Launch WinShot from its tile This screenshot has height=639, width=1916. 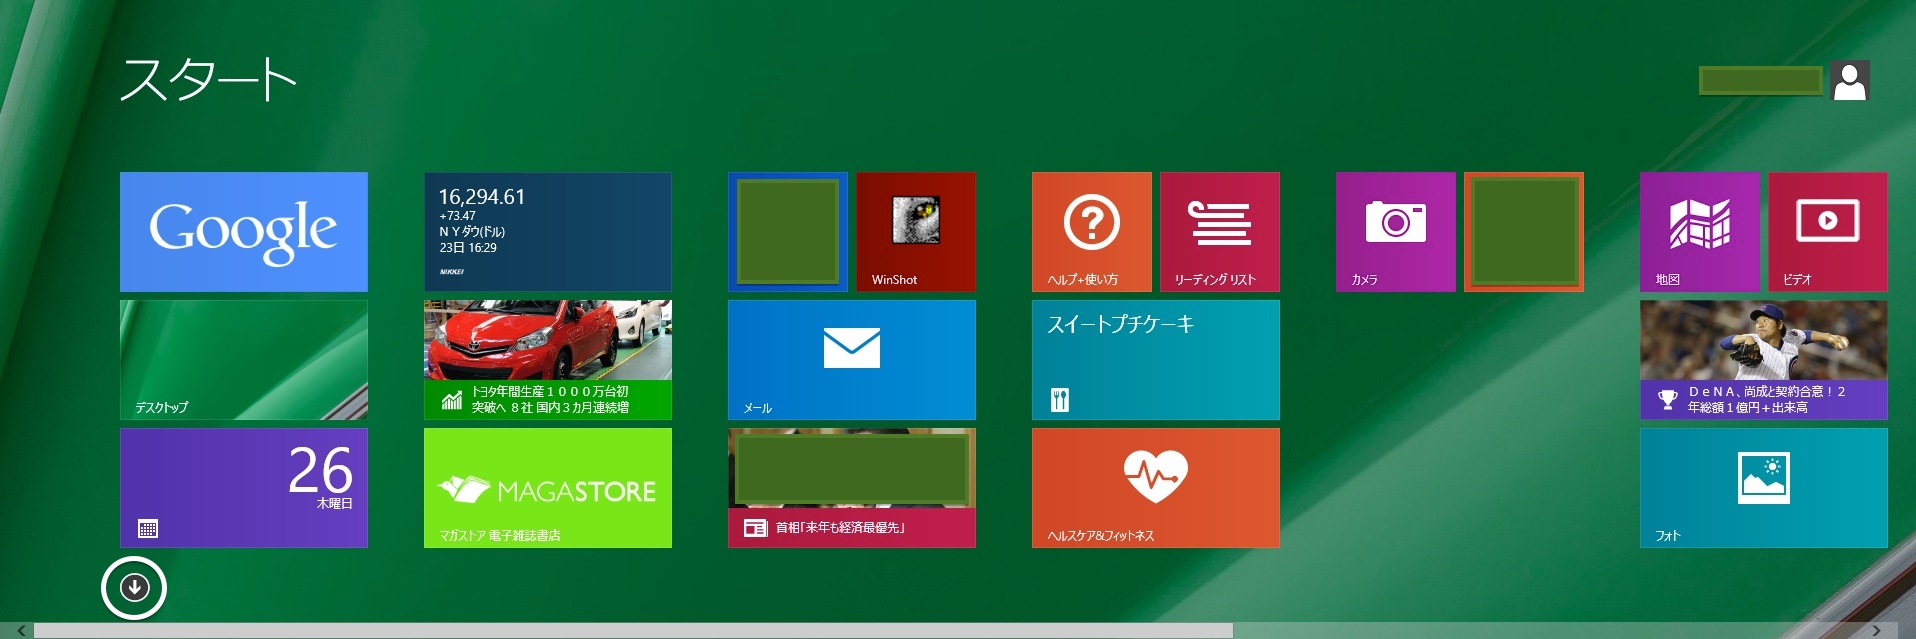pos(916,232)
